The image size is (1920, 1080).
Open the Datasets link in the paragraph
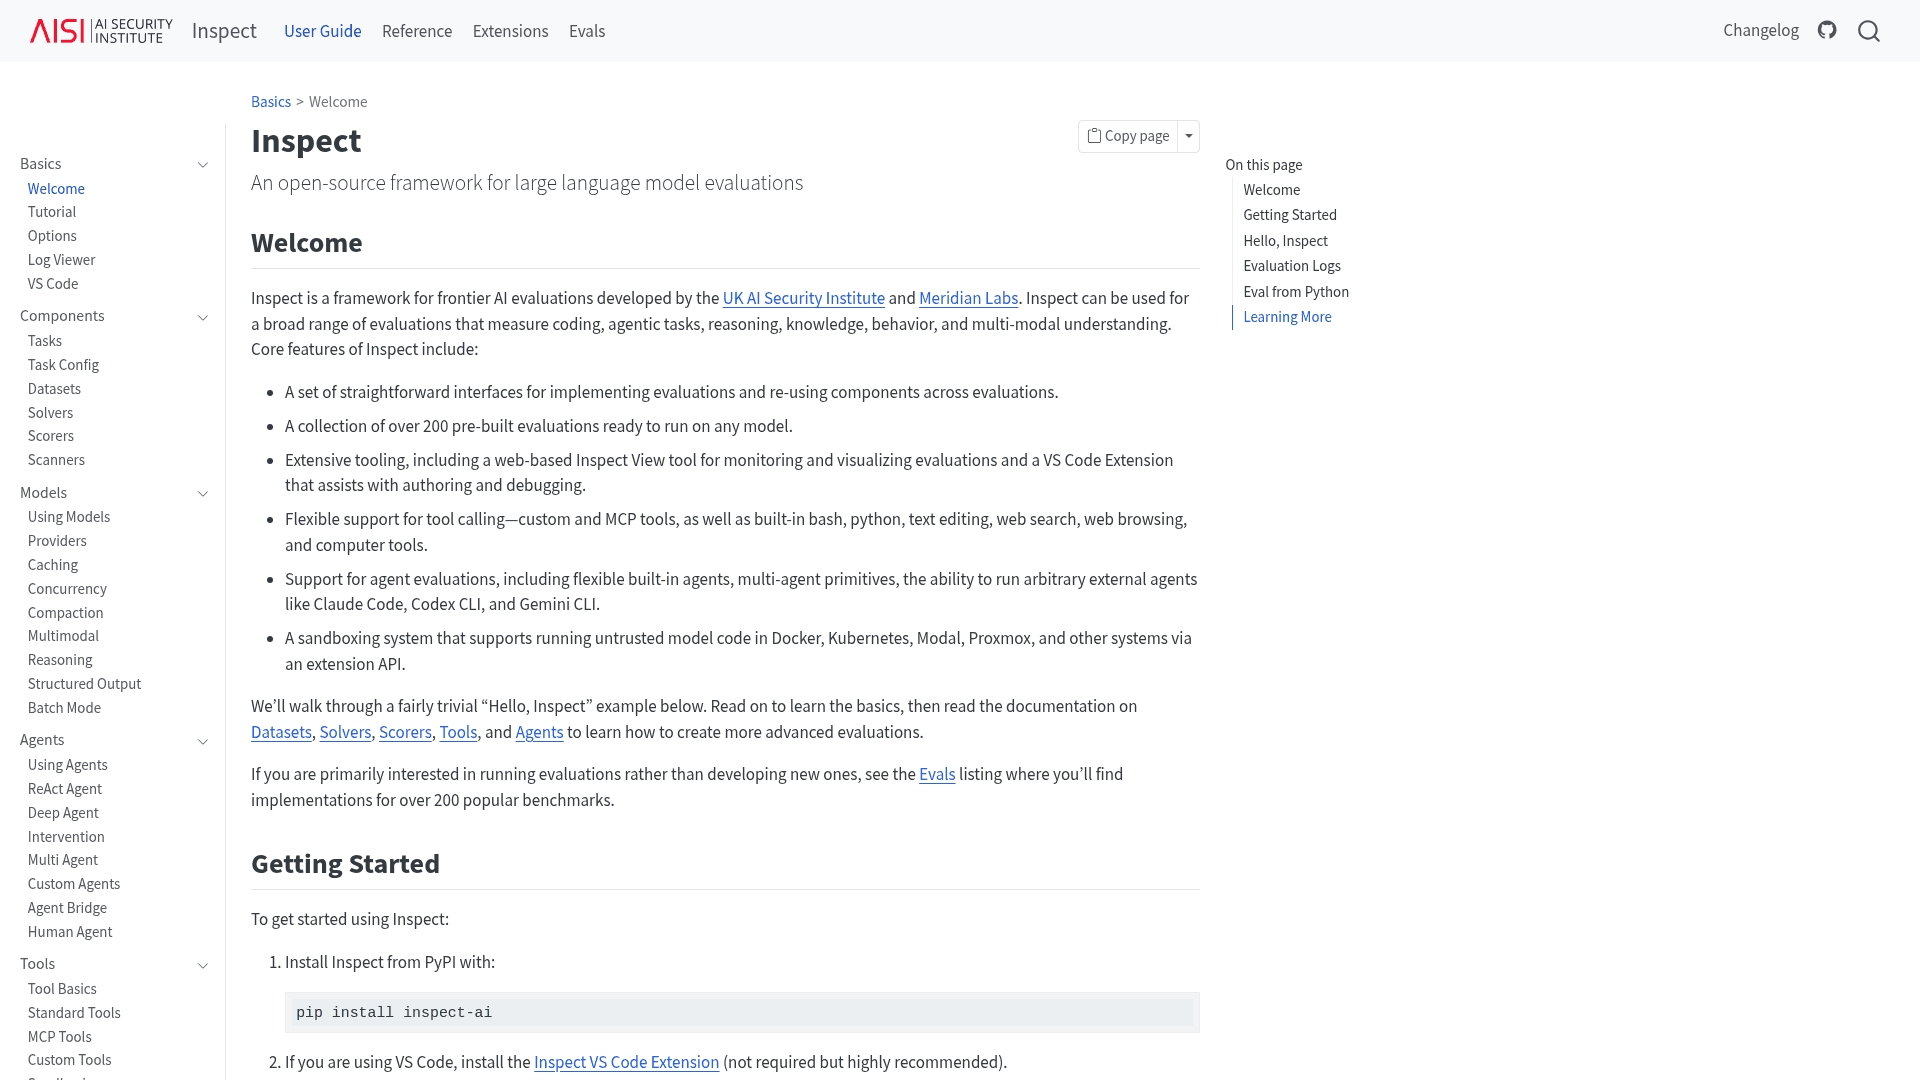281,732
